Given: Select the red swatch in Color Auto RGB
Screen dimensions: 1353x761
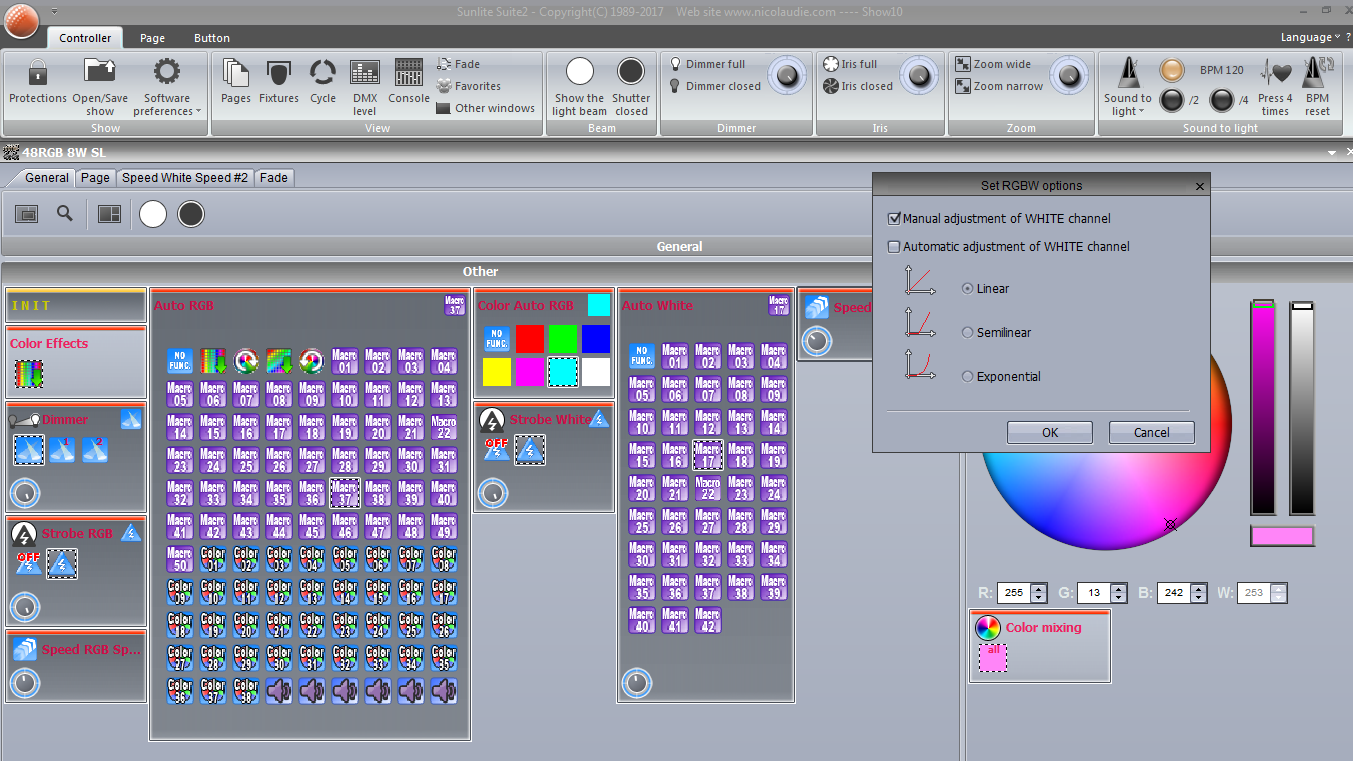Looking at the screenshot, I should (529, 339).
